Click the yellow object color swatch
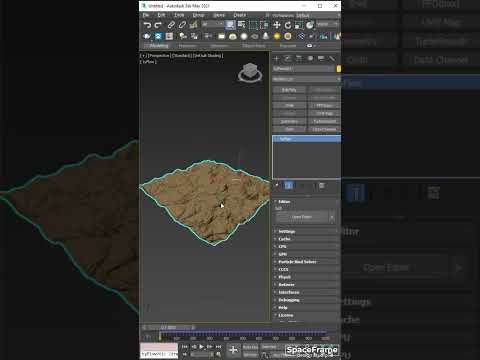This screenshot has height=360, width=480. point(339,69)
